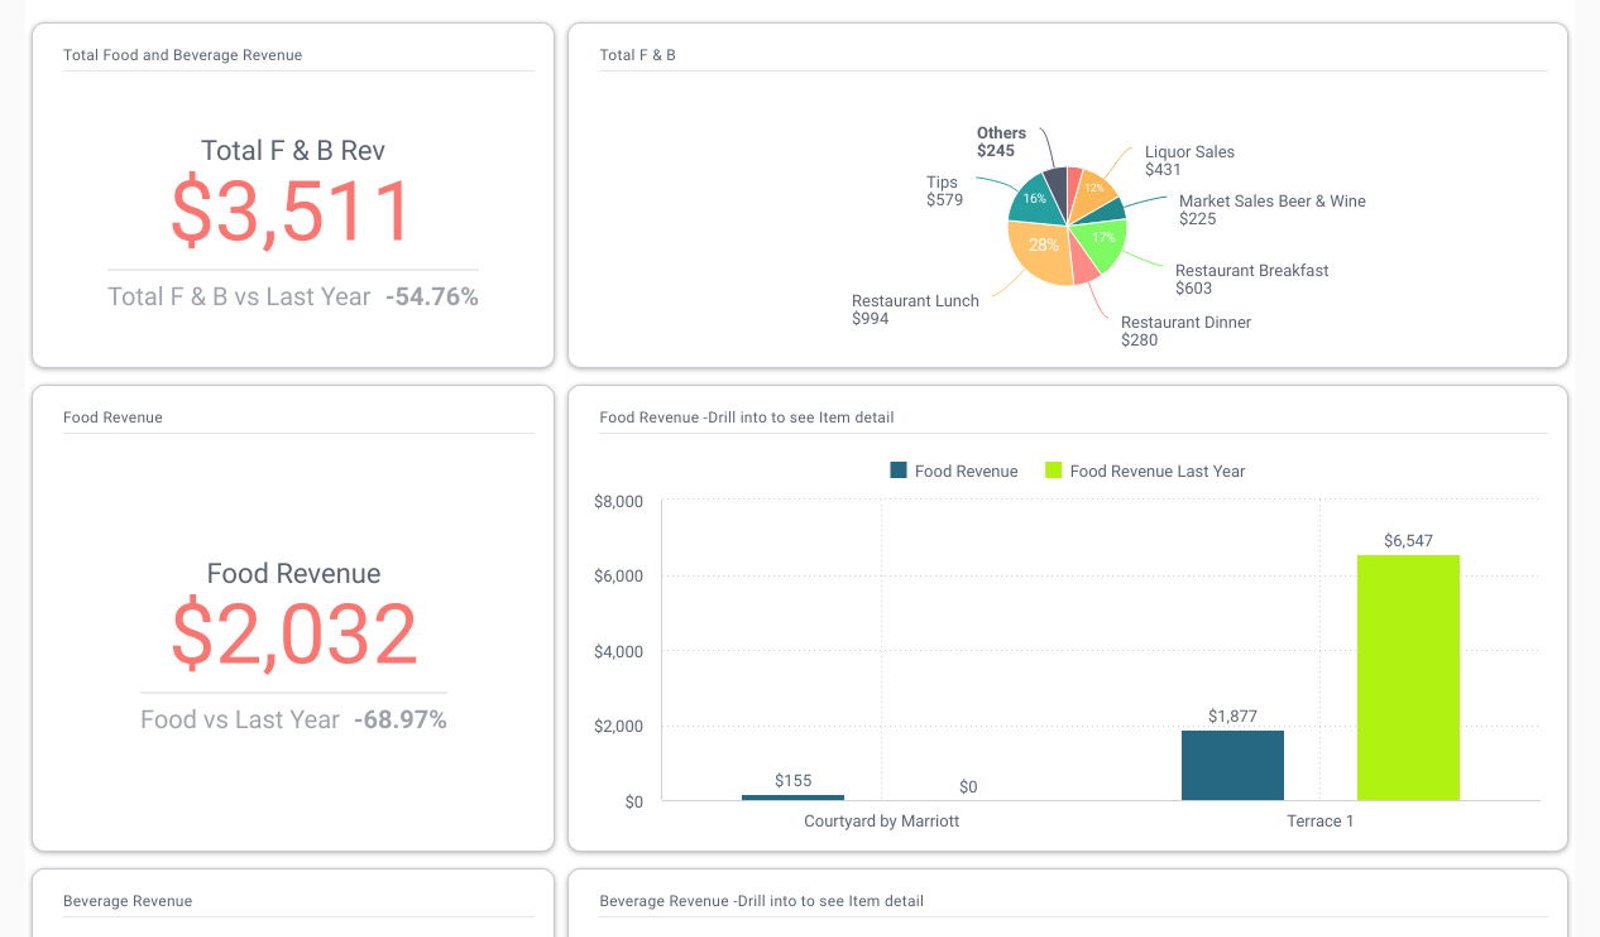Click the Total F & B pie chart panel title

637,55
